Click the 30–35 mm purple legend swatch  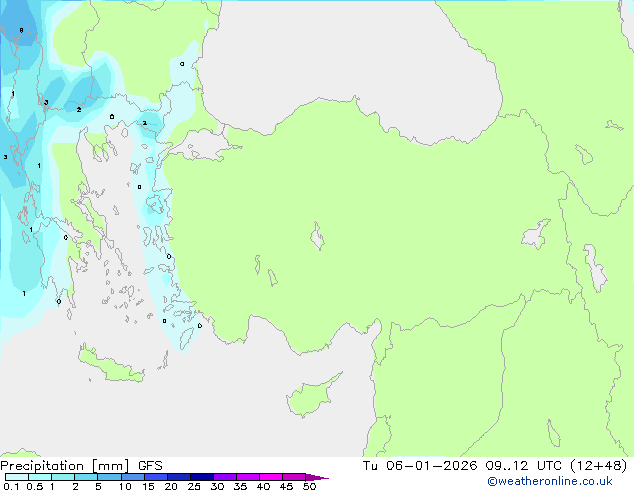(x=225, y=477)
